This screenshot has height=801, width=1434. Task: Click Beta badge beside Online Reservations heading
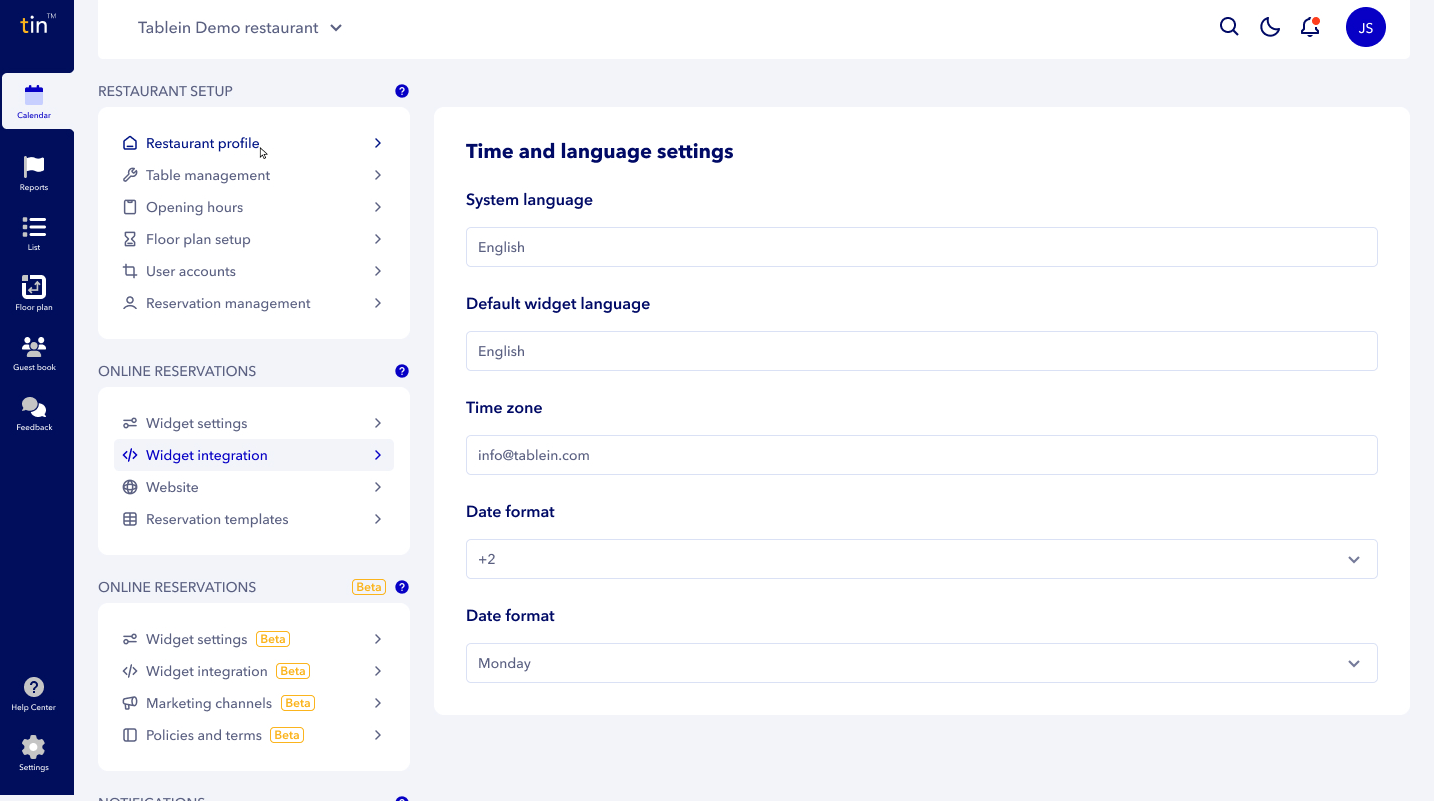click(369, 587)
